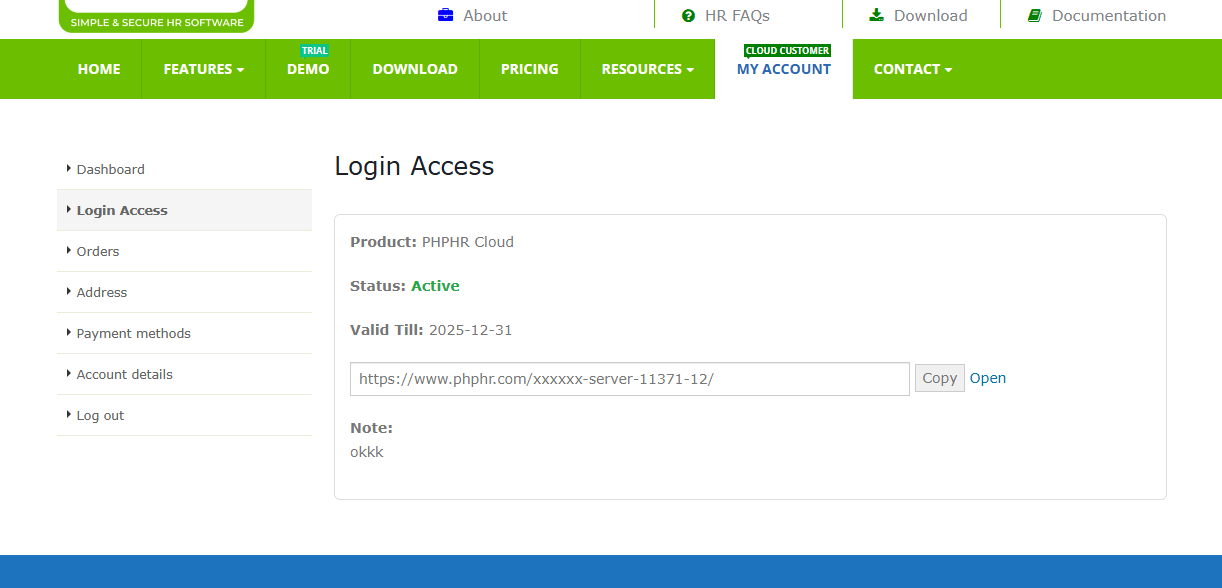
Task: Click the Download icon in the top bar
Action: 874,14
